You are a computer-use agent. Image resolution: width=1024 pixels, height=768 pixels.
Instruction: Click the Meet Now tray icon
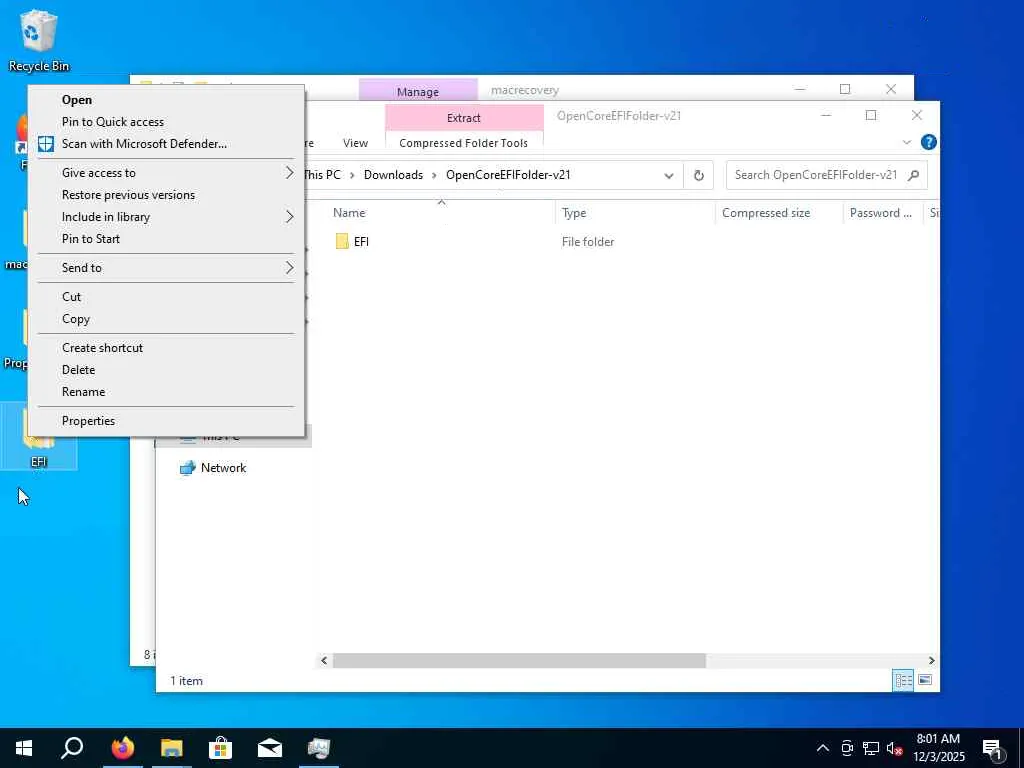pos(847,748)
